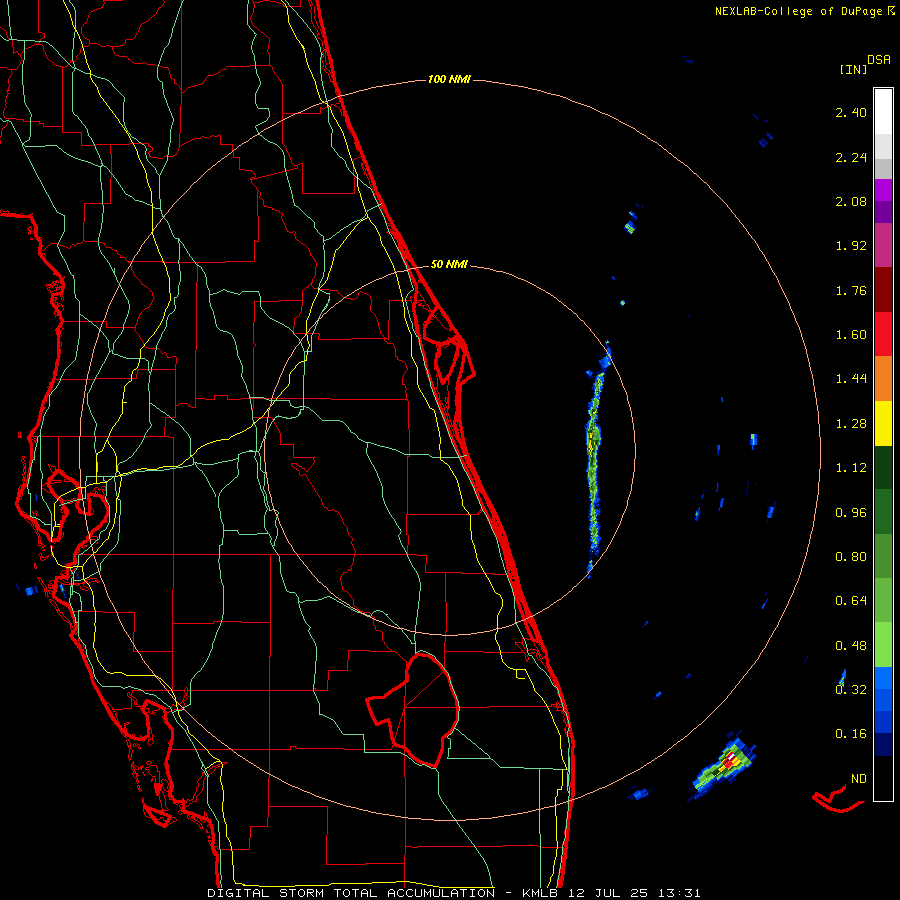Click the 1.28 legend value

(851, 424)
